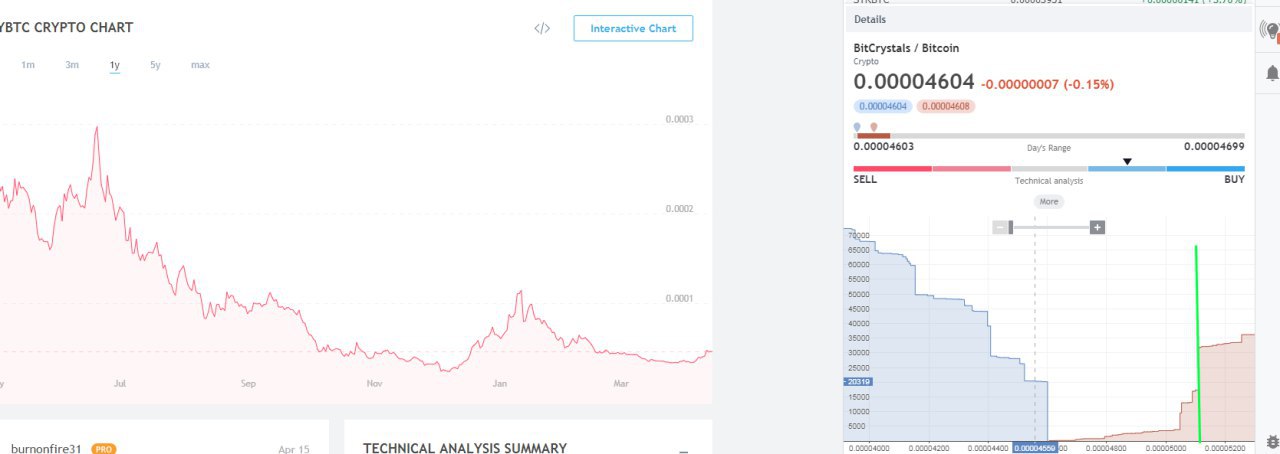Click the Jan label on chart axis

coord(501,383)
